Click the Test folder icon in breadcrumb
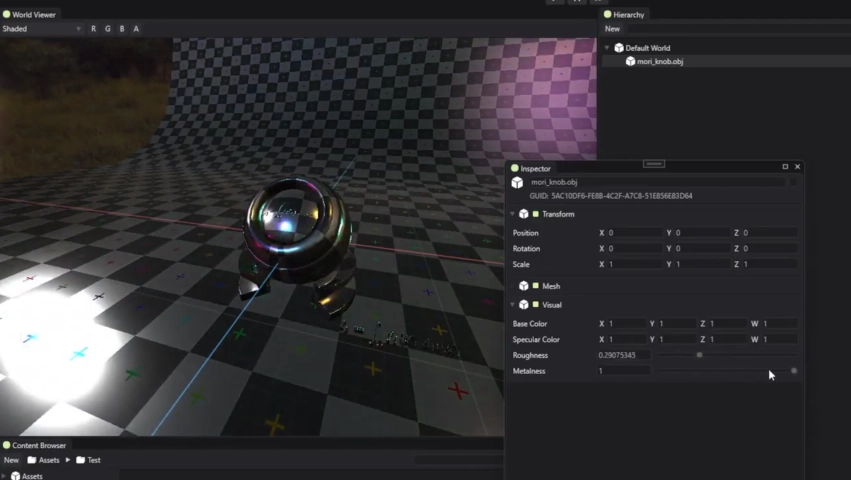Image resolution: width=851 pixels, height=480 pixels. point(80,460)
